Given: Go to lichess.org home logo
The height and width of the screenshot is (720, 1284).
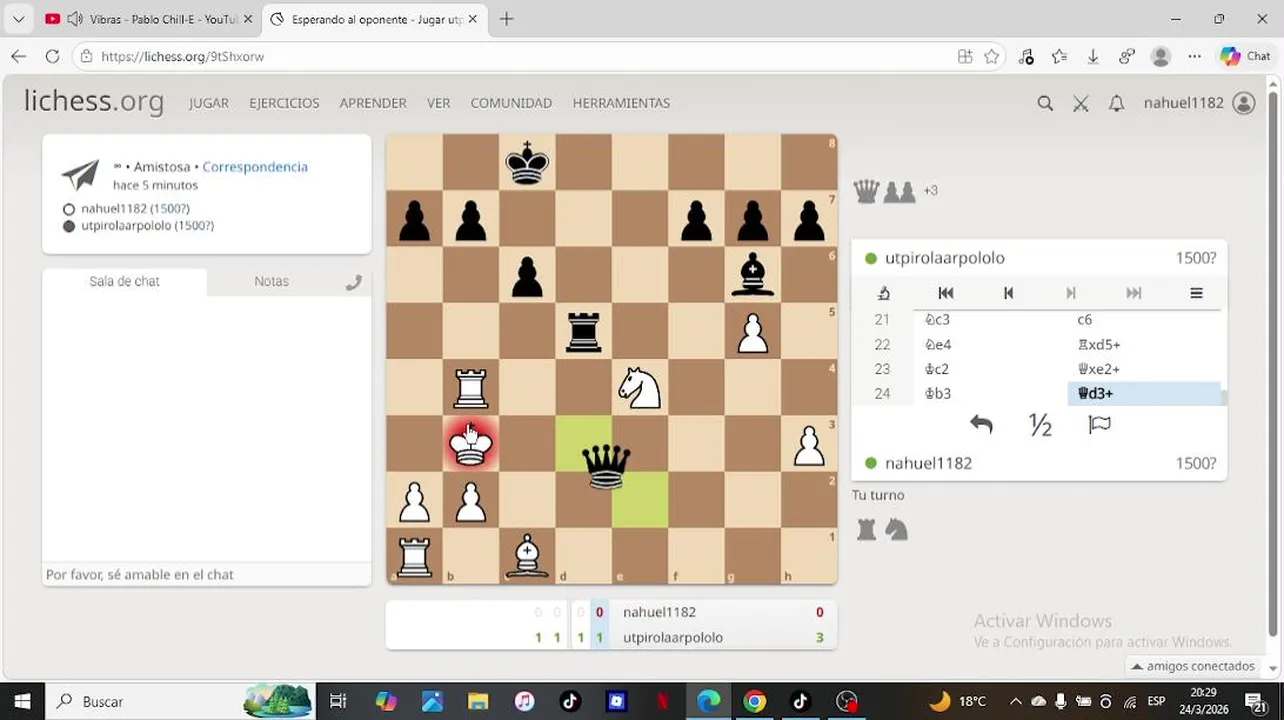Looking at the screenshot, I should pyautogui.click(x=94, y=101).
